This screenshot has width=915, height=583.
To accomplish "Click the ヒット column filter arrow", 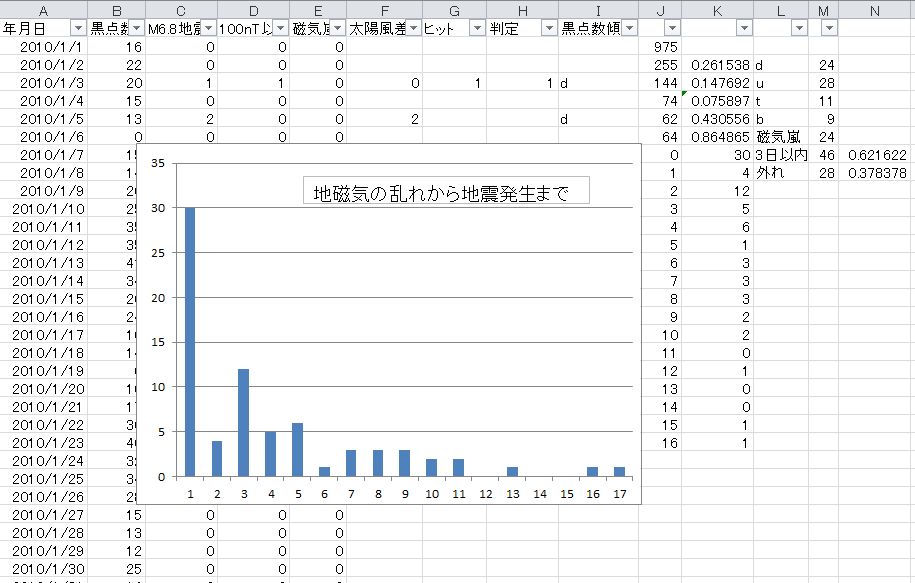I will click(x=477, y=28).
